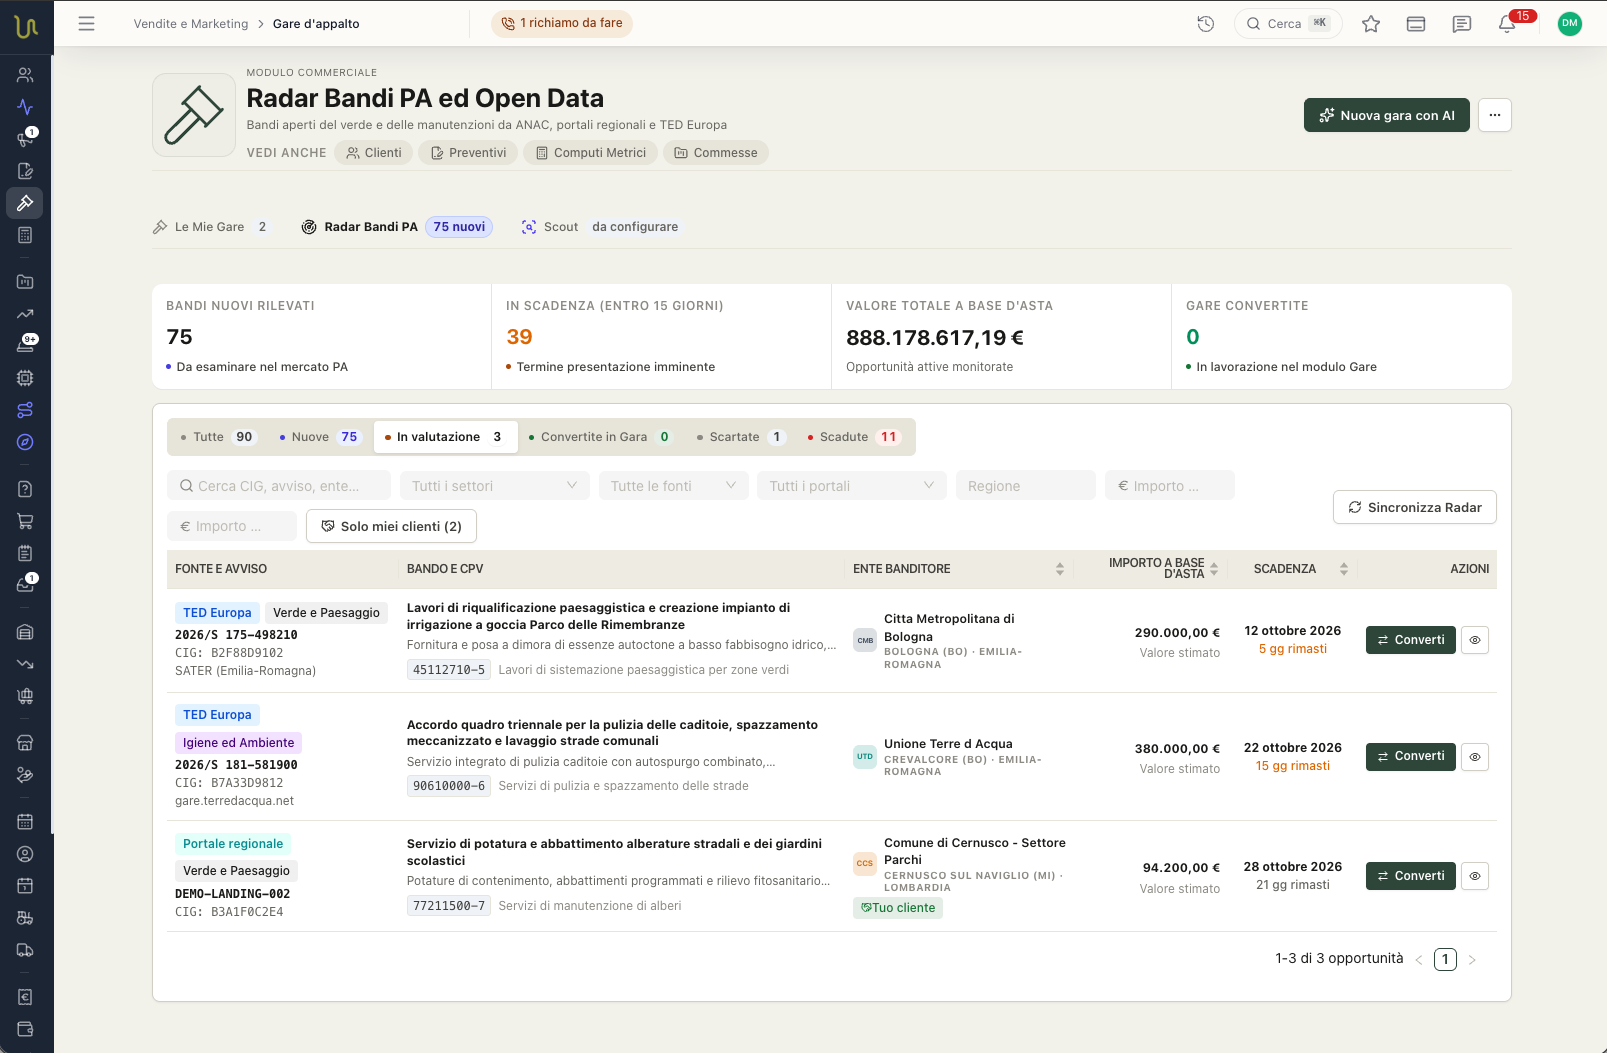This screenshot has height=1053, width=1607.
Task: View details of the Citta Metropolitana di Bologna tender
Action: [x=1475, y=640]
